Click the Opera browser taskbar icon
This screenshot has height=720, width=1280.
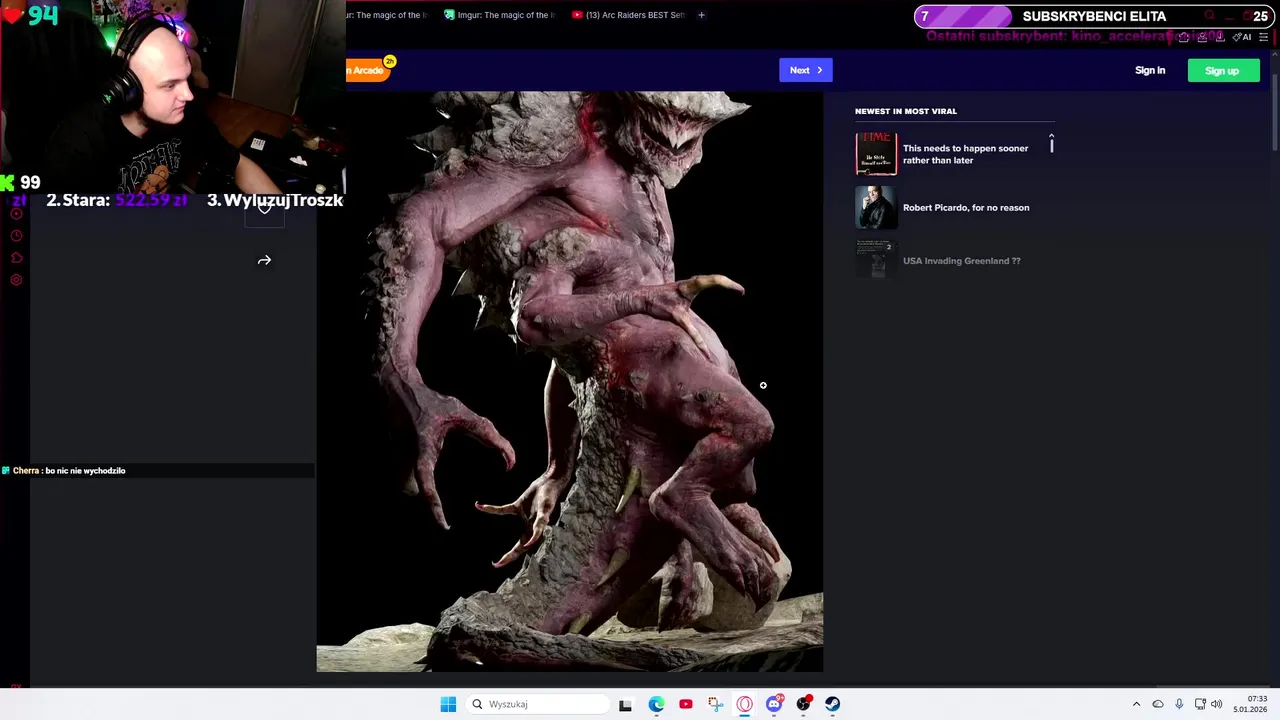744,704
